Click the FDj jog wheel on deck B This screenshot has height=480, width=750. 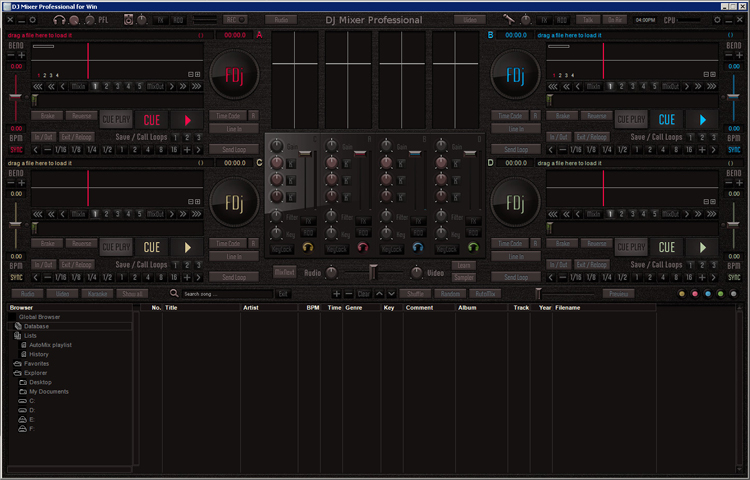click(516, 75)
